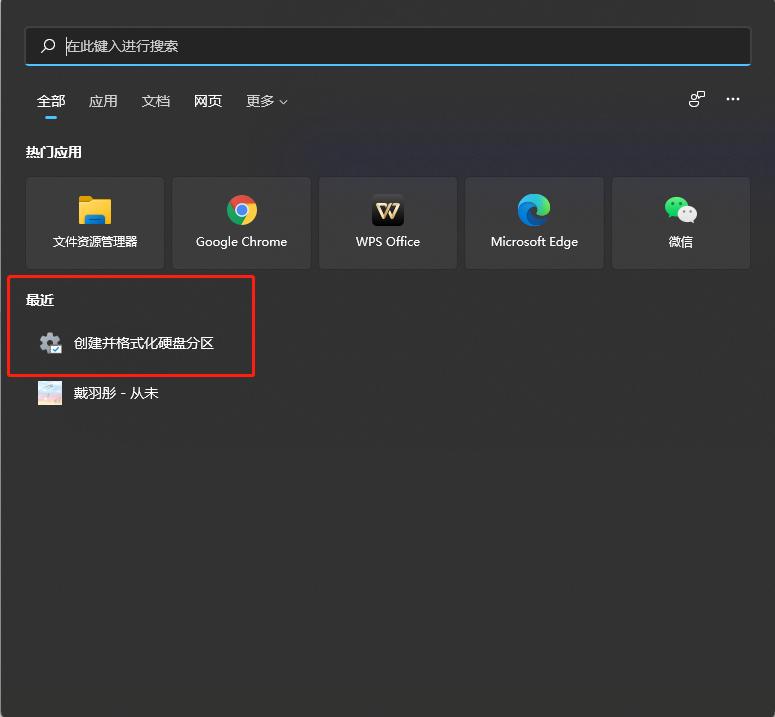Switch to the 文档 tab

coord(156,101)
